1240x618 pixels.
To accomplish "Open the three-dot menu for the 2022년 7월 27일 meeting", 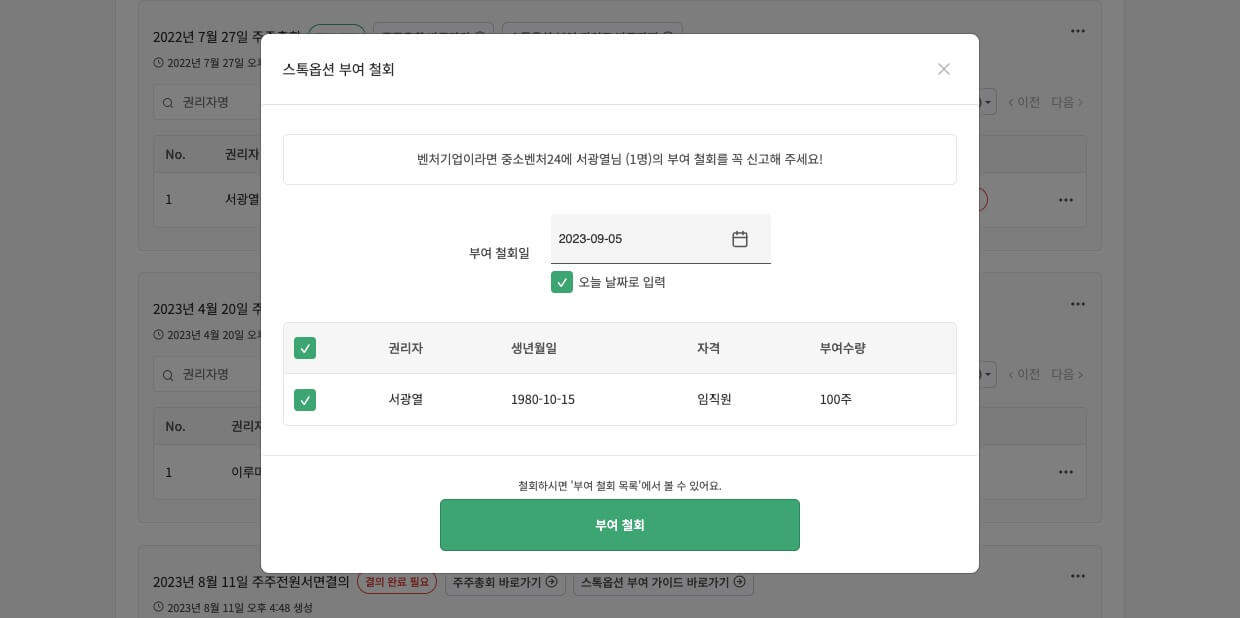I will 1078,31.
